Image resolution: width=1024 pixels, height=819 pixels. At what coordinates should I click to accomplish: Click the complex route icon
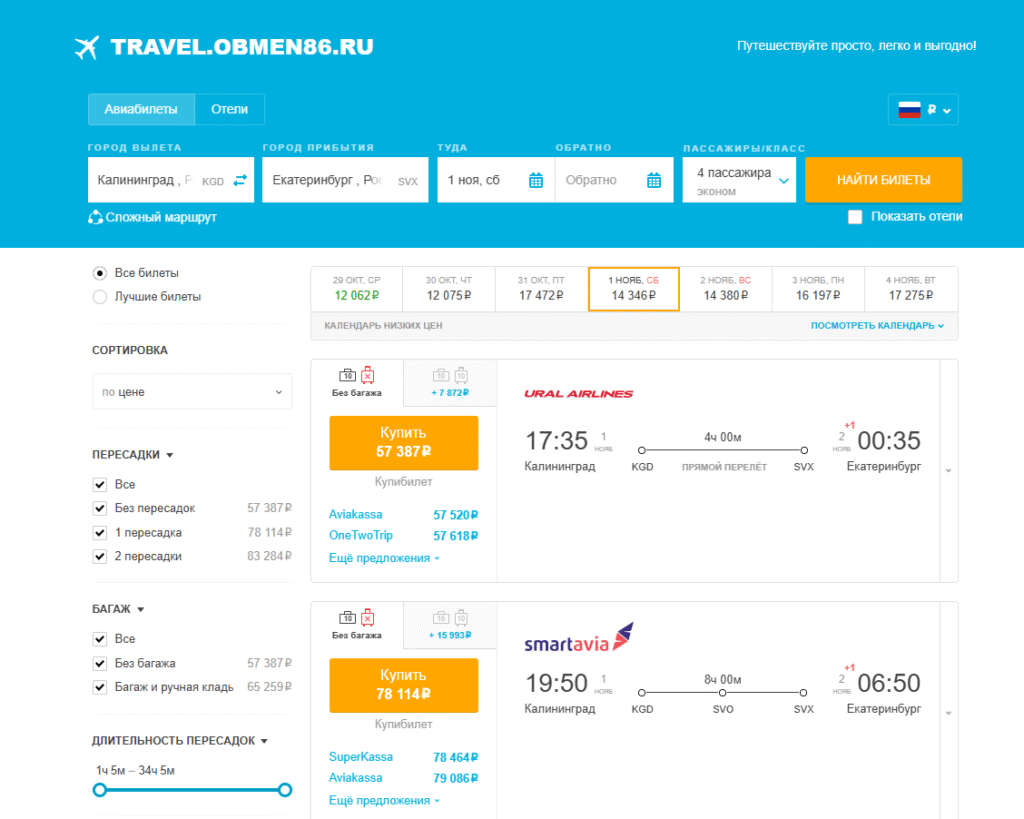96,217
